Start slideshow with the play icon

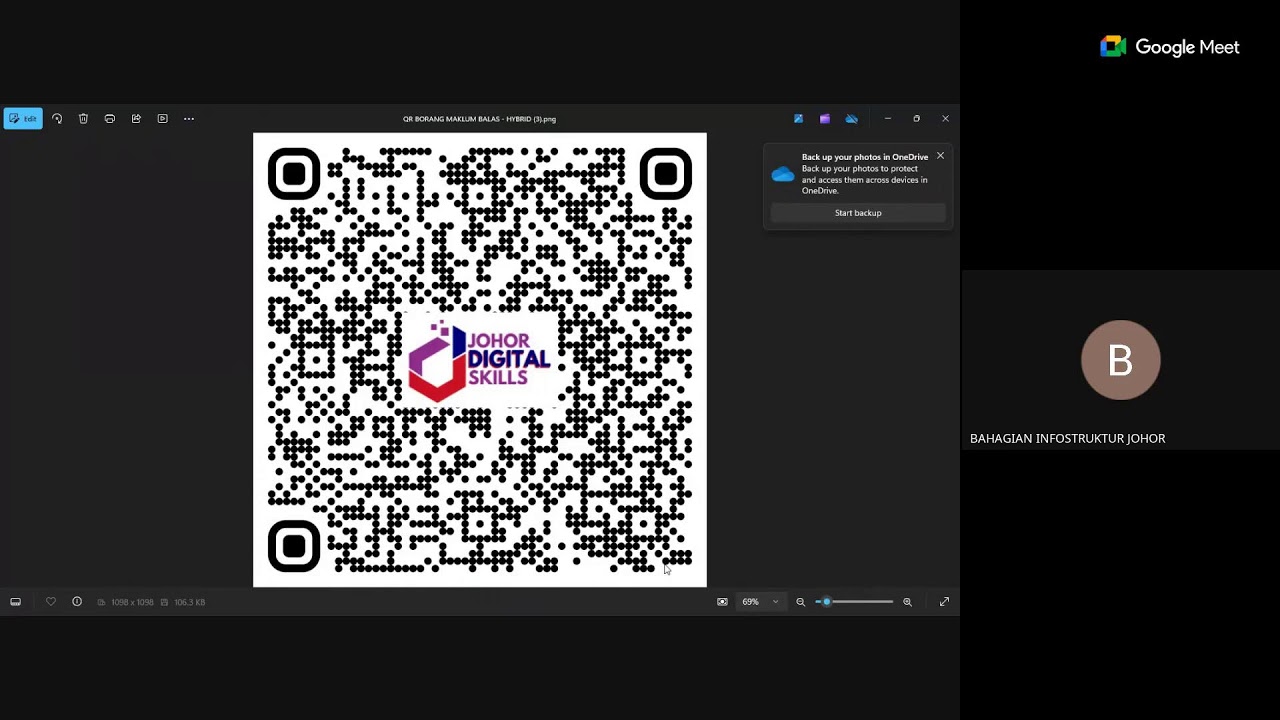click(x=162, y=119)
